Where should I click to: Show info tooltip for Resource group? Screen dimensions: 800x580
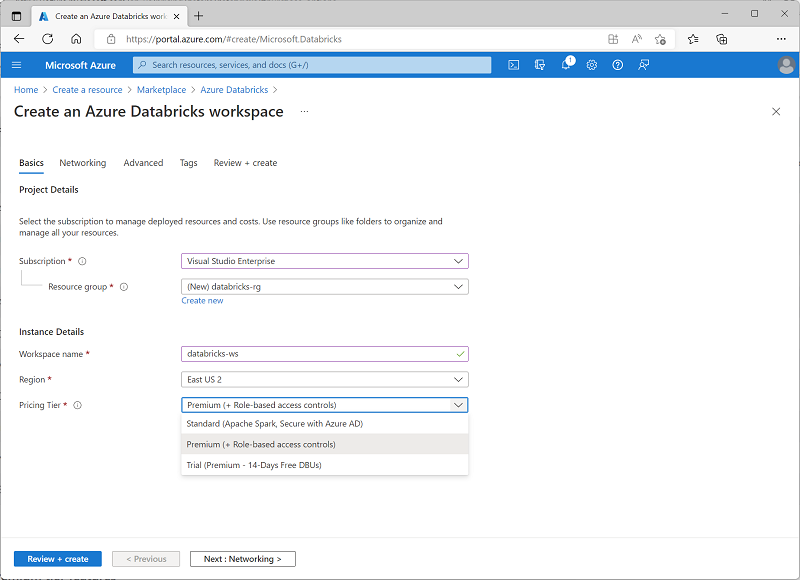124,287
